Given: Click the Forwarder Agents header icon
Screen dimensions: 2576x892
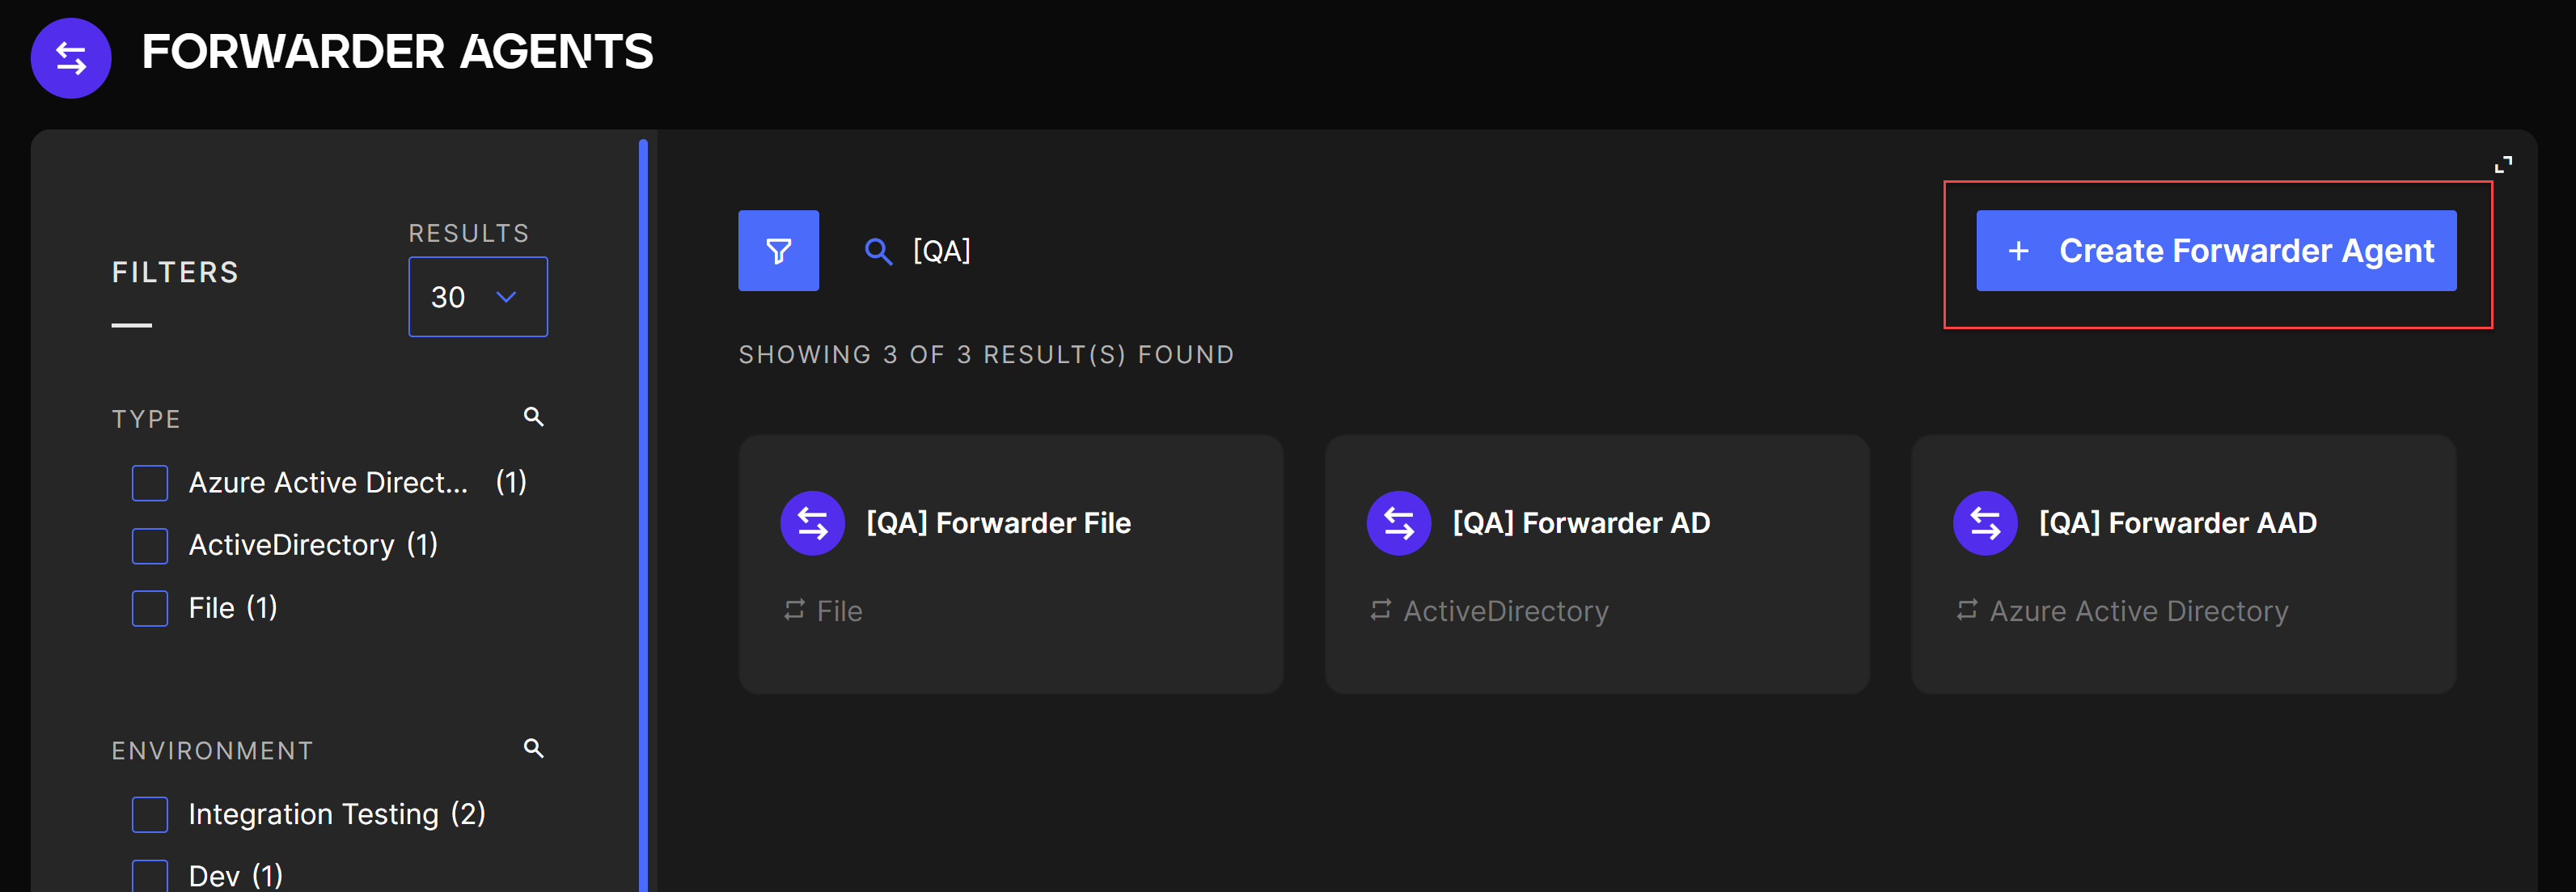Looking at the screenshot, I should (71, 58).
